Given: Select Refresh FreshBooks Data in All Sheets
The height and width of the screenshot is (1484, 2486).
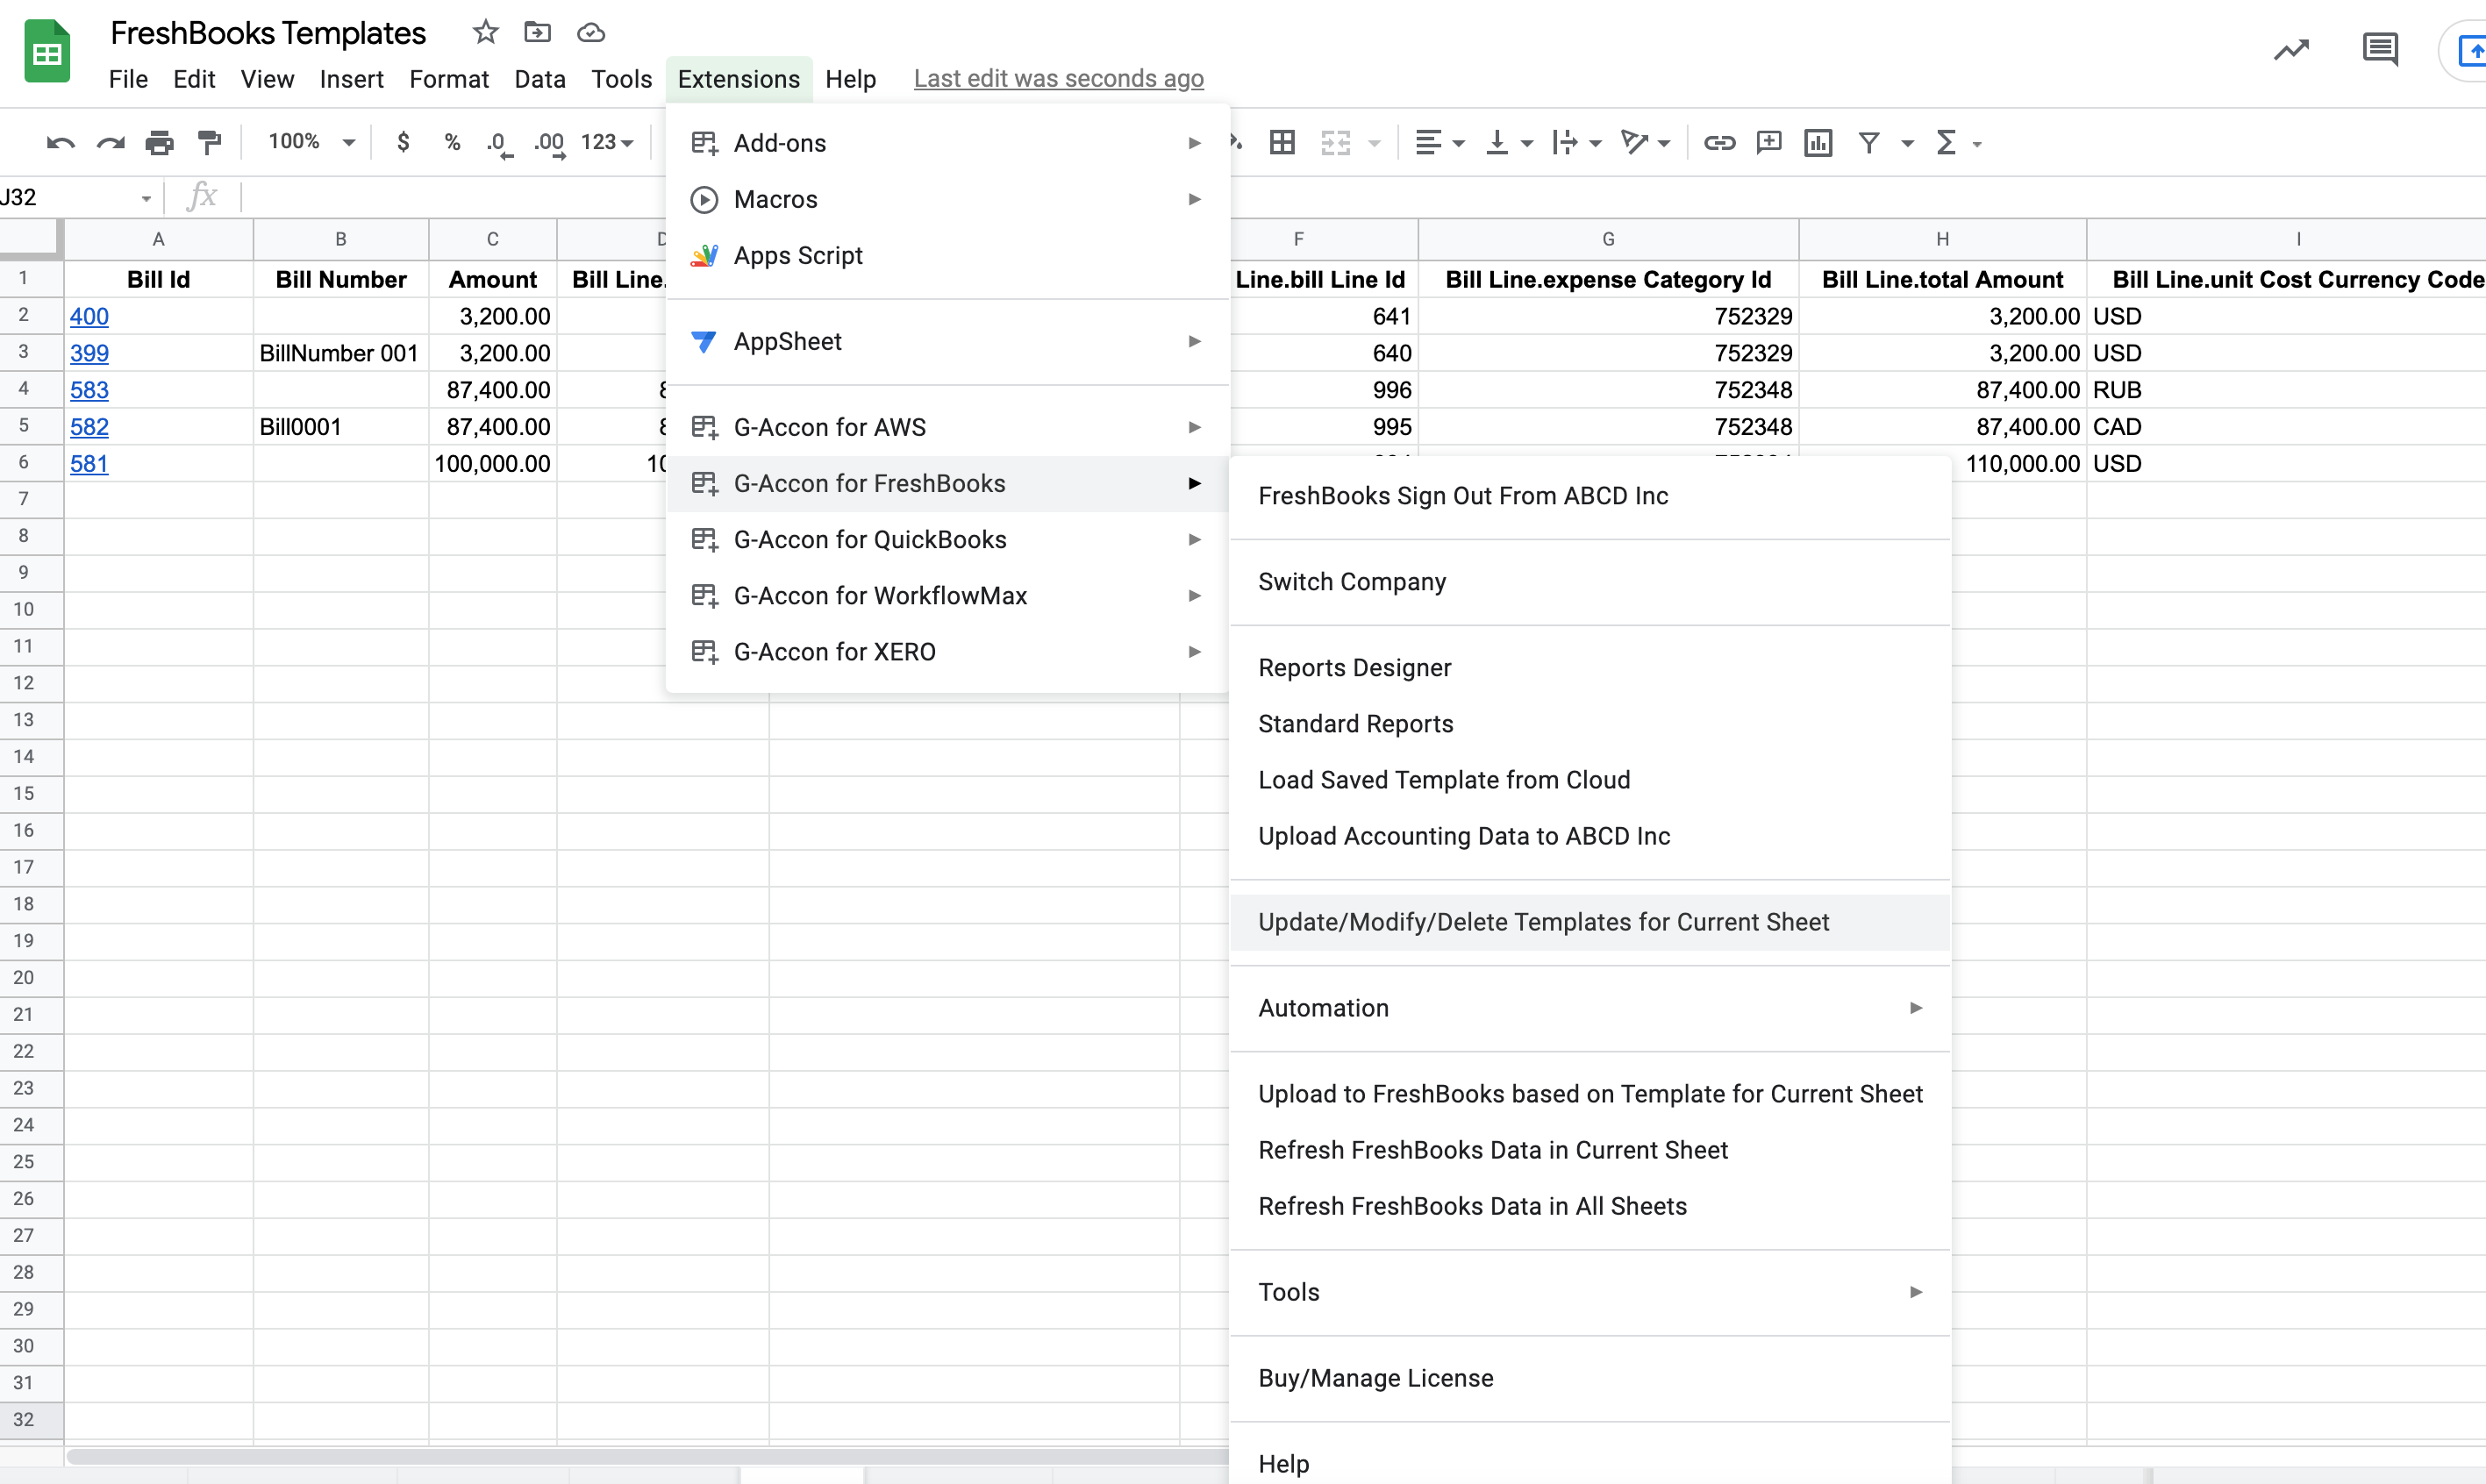Looking at the screenshot, I should point(1590,1206).
